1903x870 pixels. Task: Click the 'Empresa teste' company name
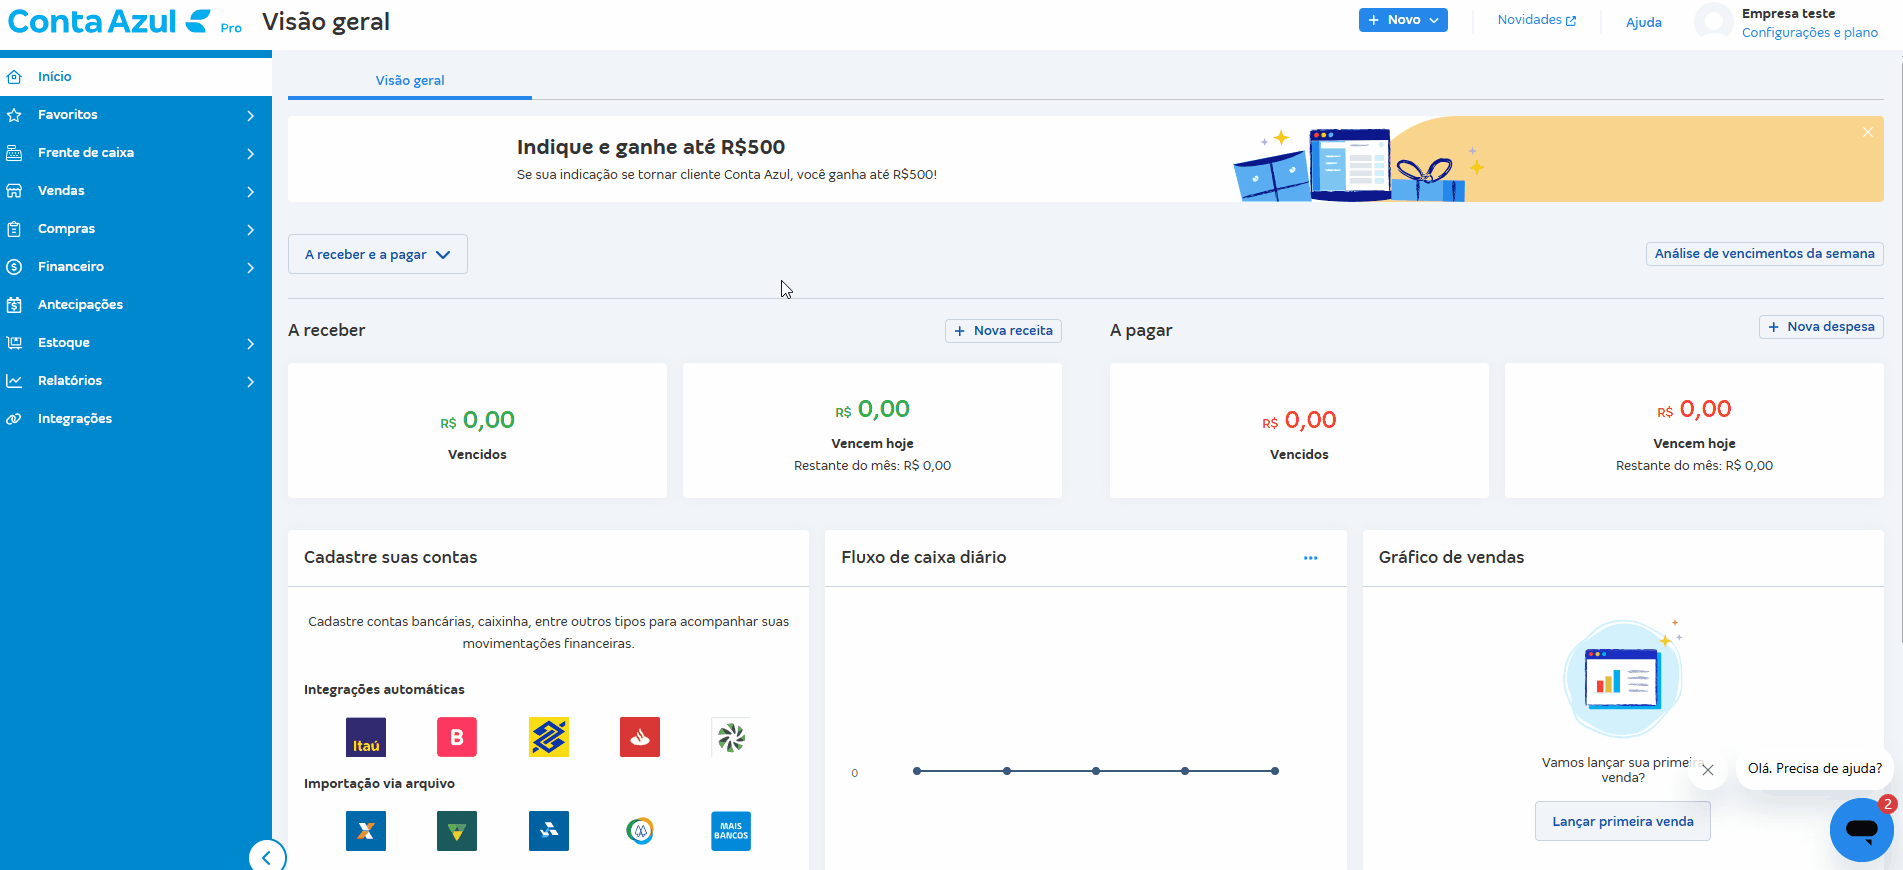coord(1788,14)
